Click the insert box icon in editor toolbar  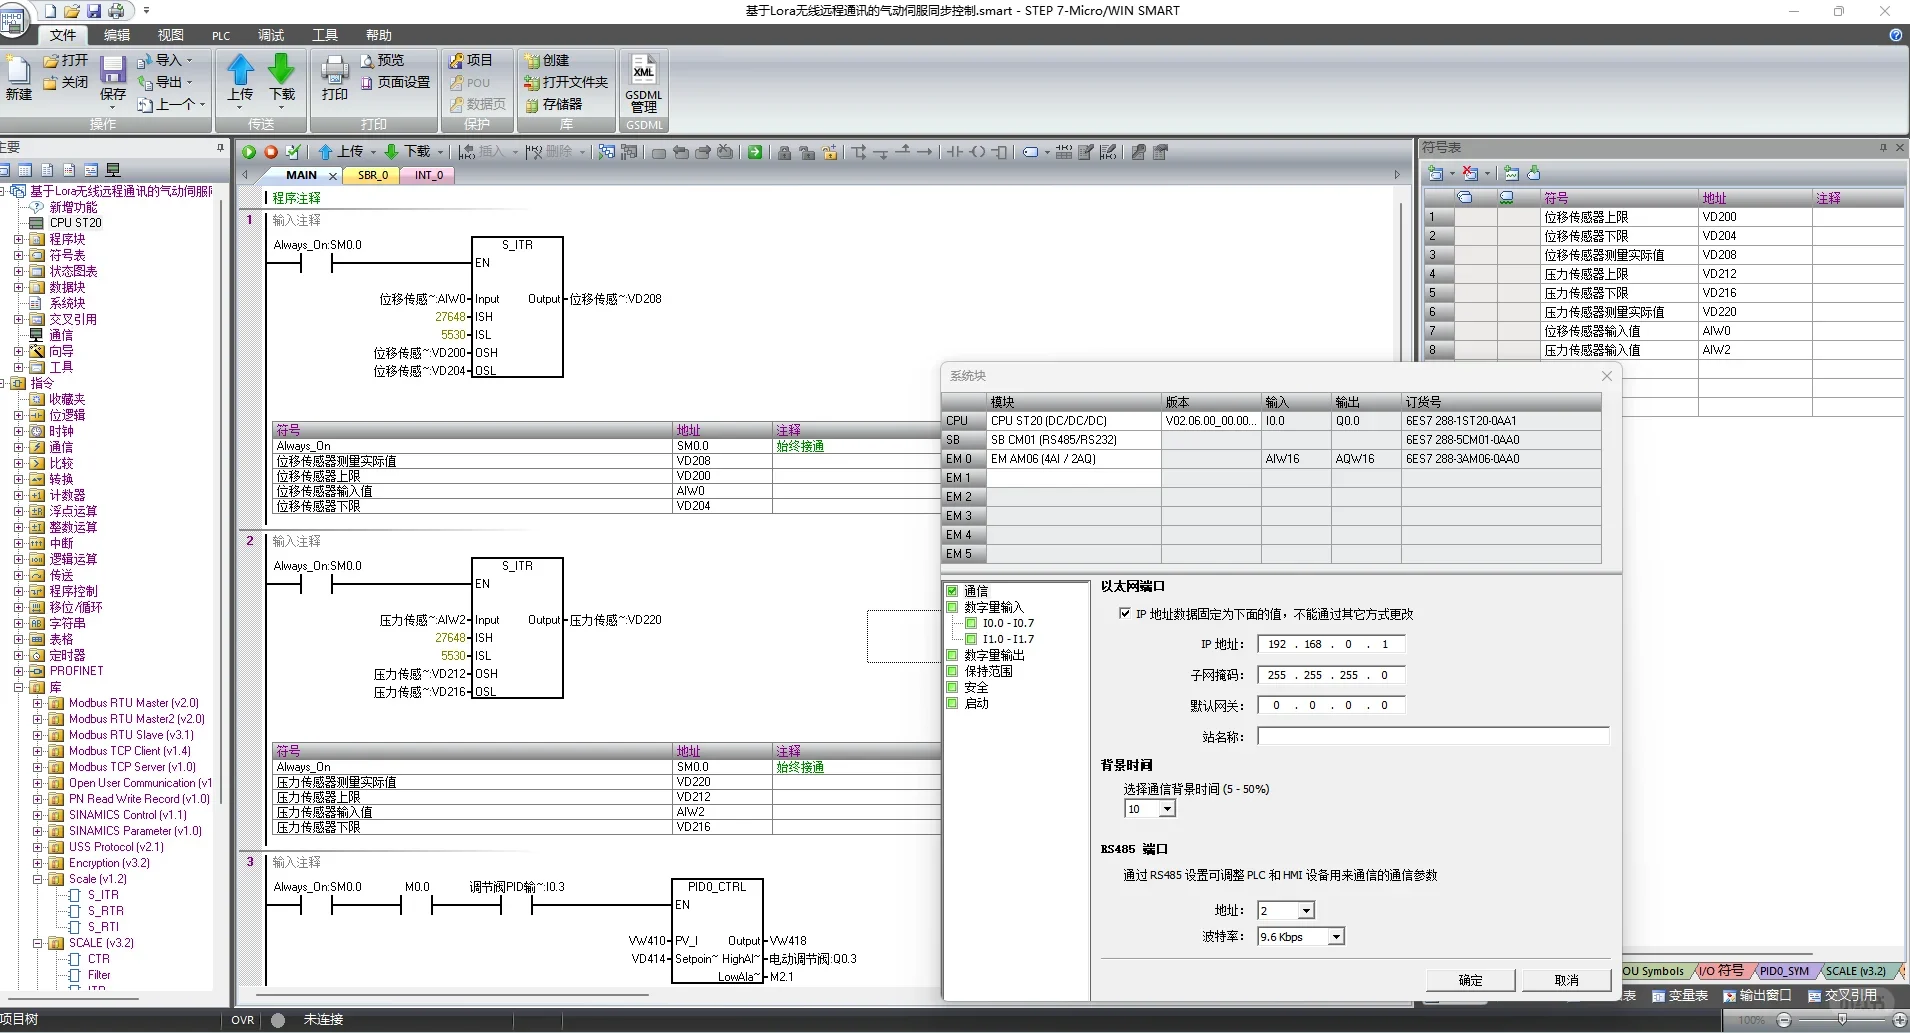point(1000,152)
